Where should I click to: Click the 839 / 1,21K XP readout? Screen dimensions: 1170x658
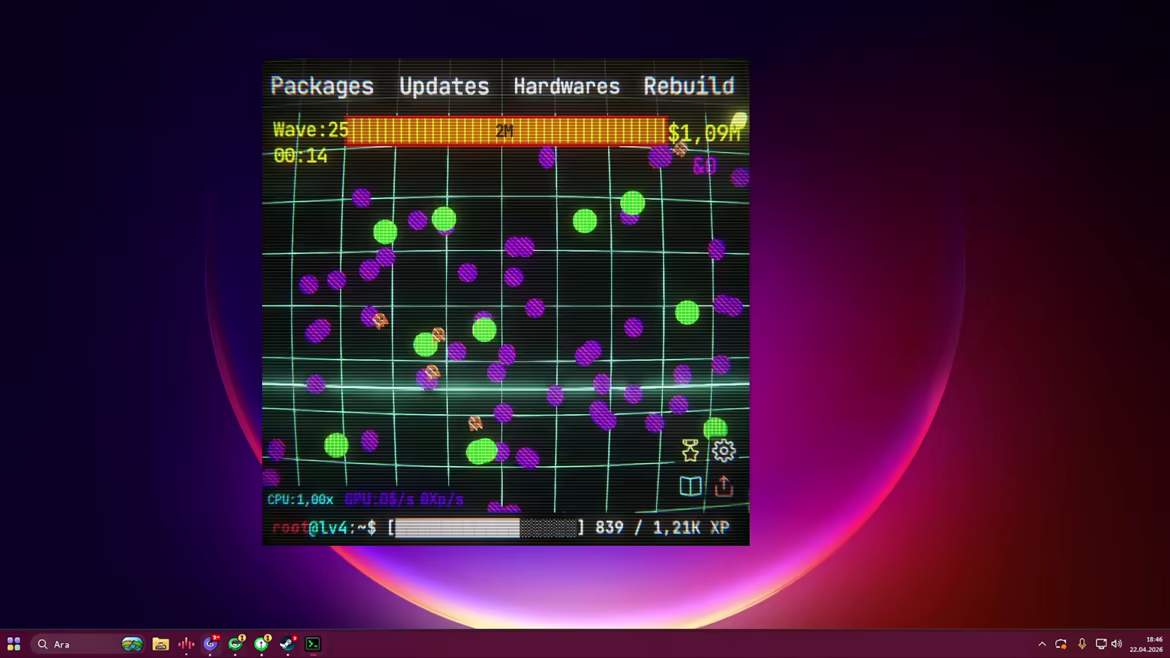(x=663, y=527)
